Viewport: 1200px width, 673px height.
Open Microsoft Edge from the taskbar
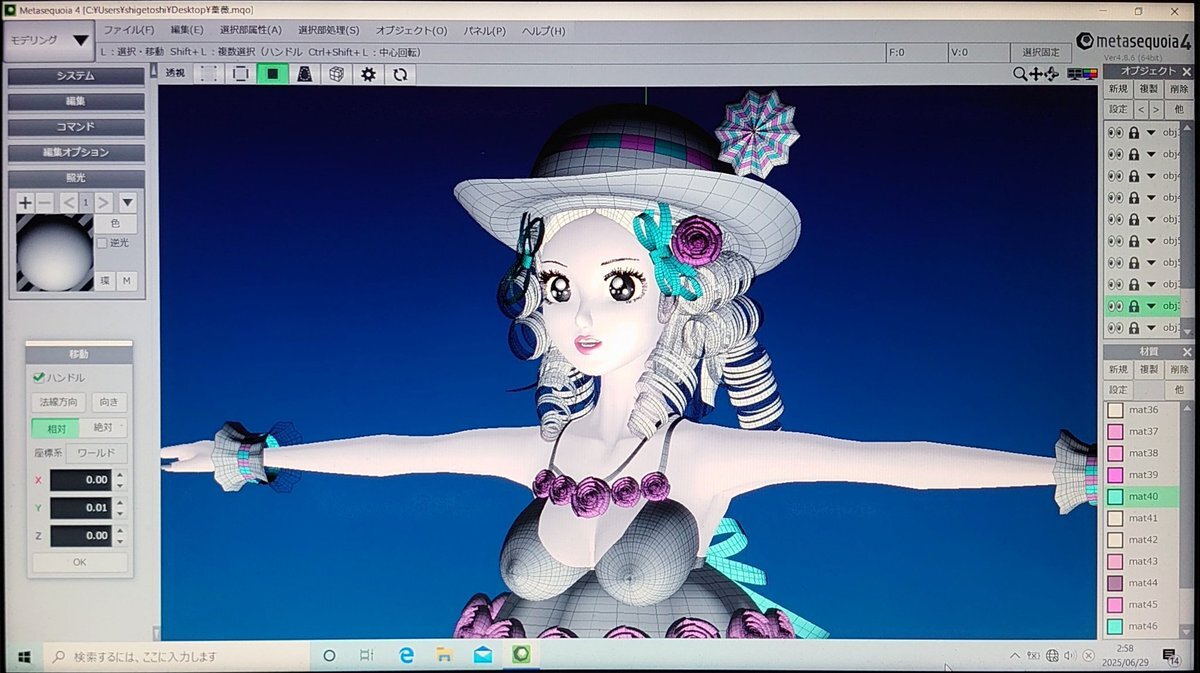406,656
